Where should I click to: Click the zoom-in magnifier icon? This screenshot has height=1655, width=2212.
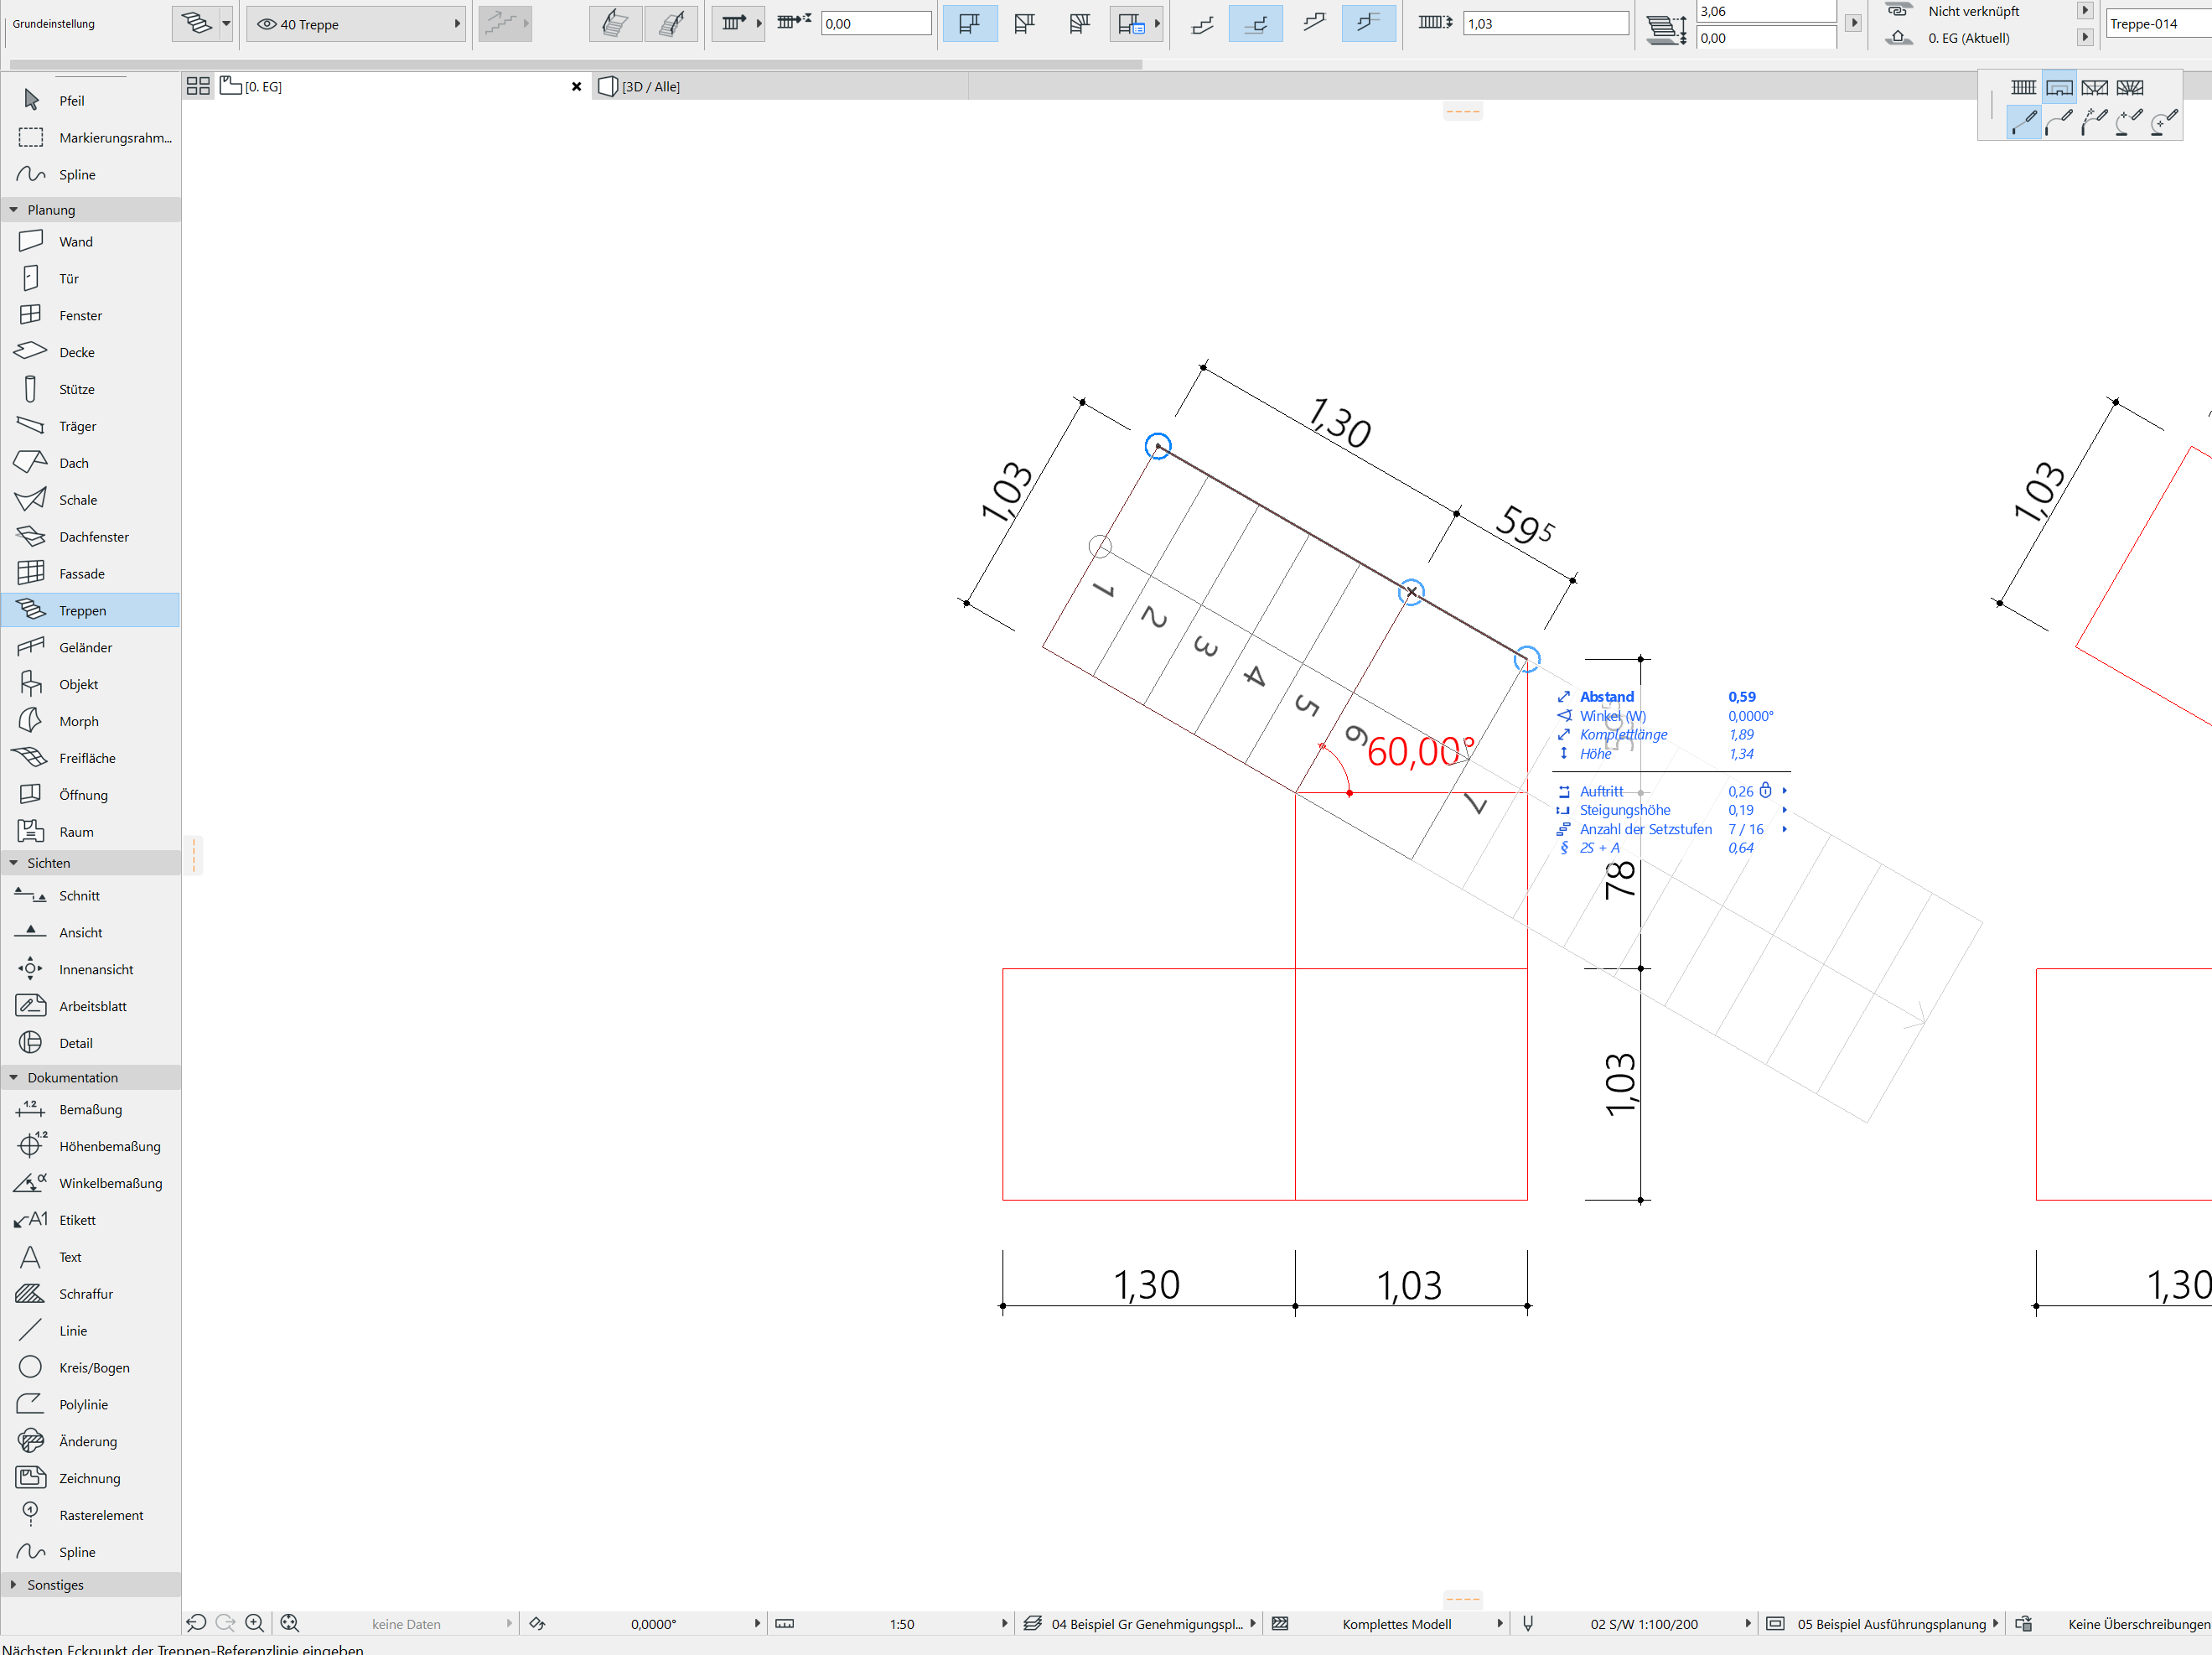tap(255, 1623)
